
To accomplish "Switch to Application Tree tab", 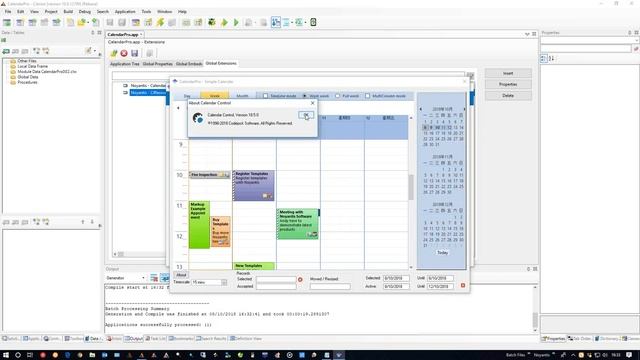I will click(x=124, y=64).
